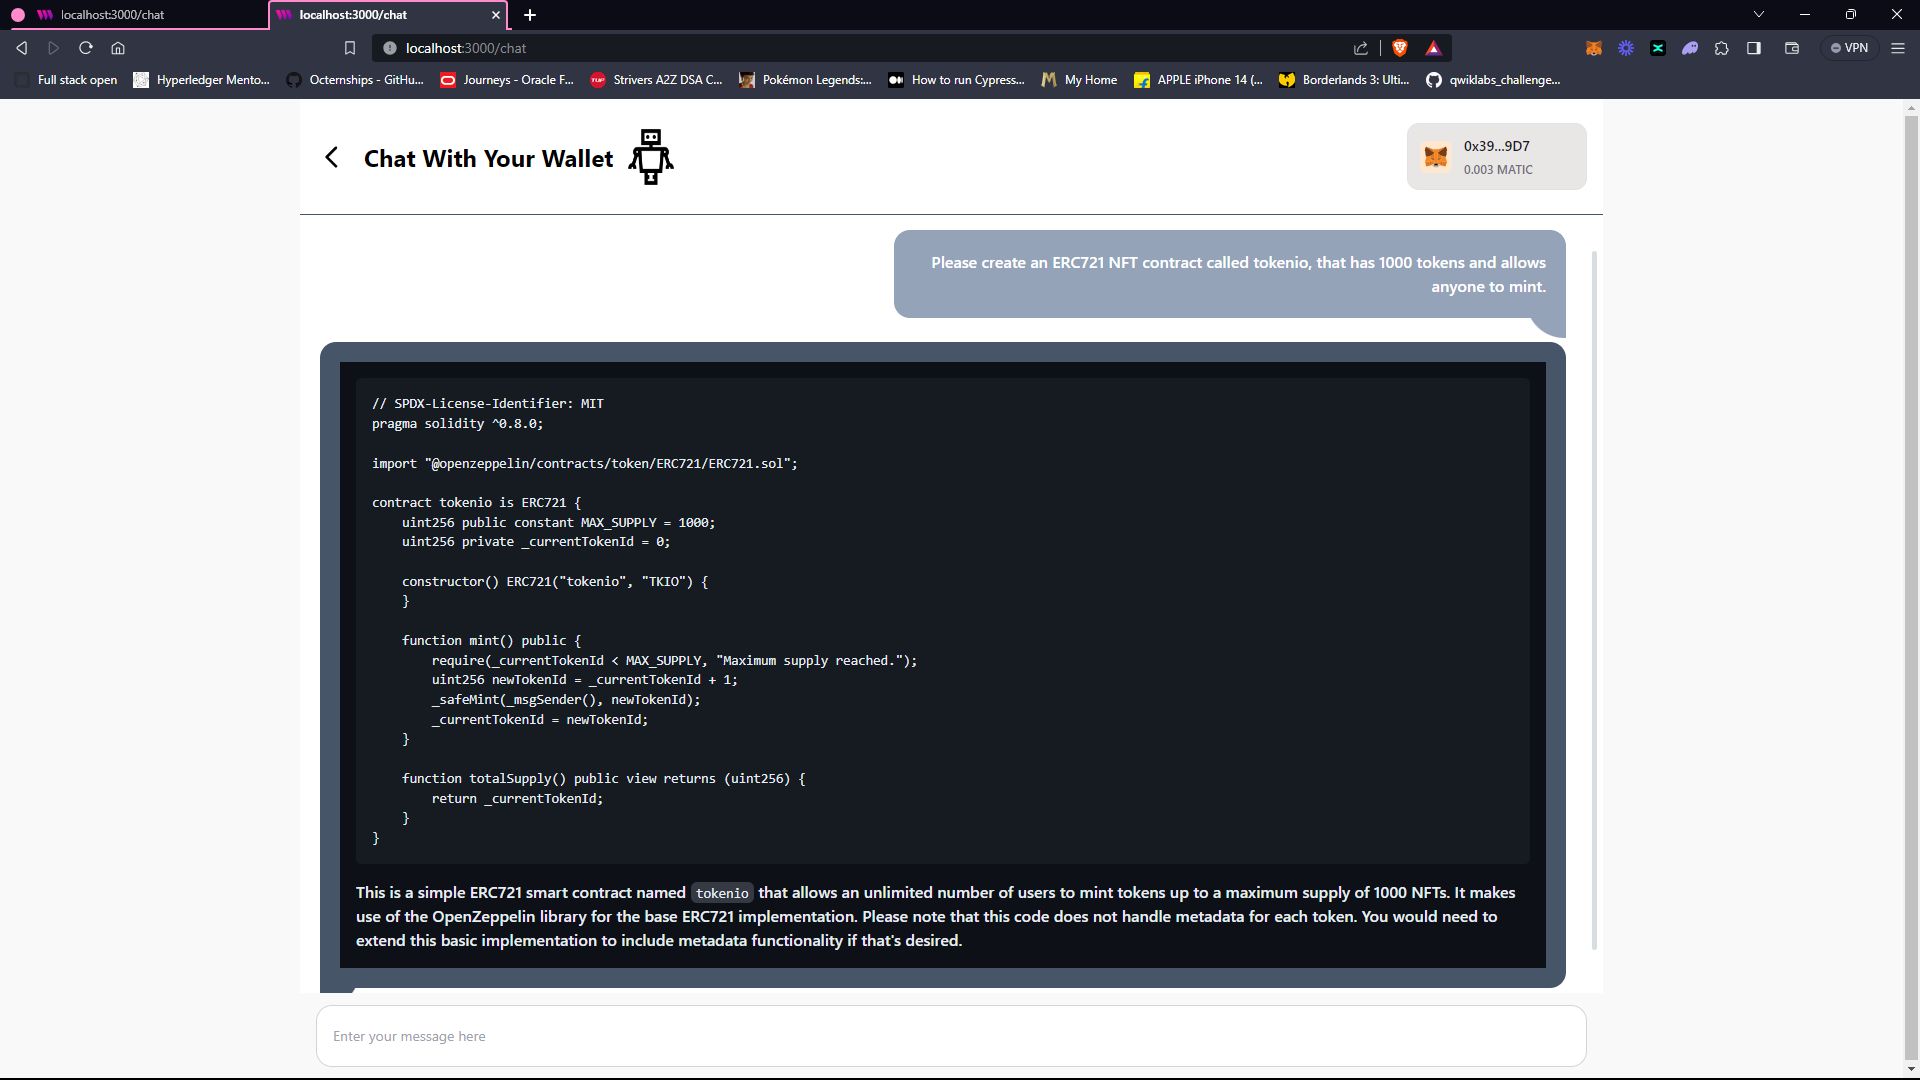
Task: Click the browser extensions puzzle icon
Action: [1724, 49]
